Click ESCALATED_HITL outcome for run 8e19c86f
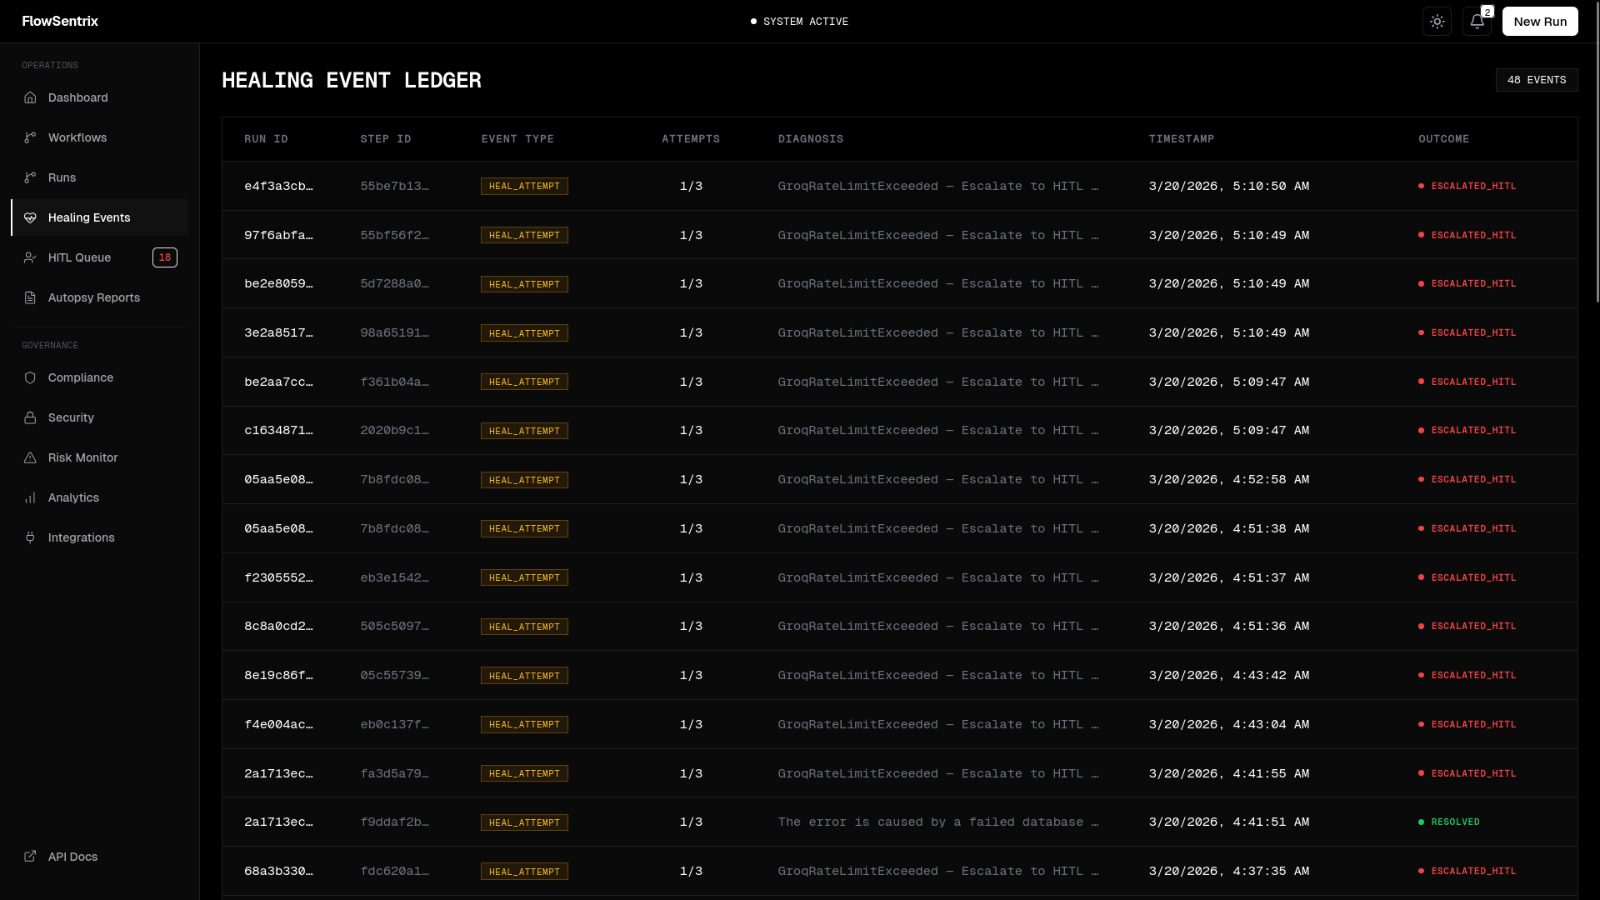 (1467, 676)
